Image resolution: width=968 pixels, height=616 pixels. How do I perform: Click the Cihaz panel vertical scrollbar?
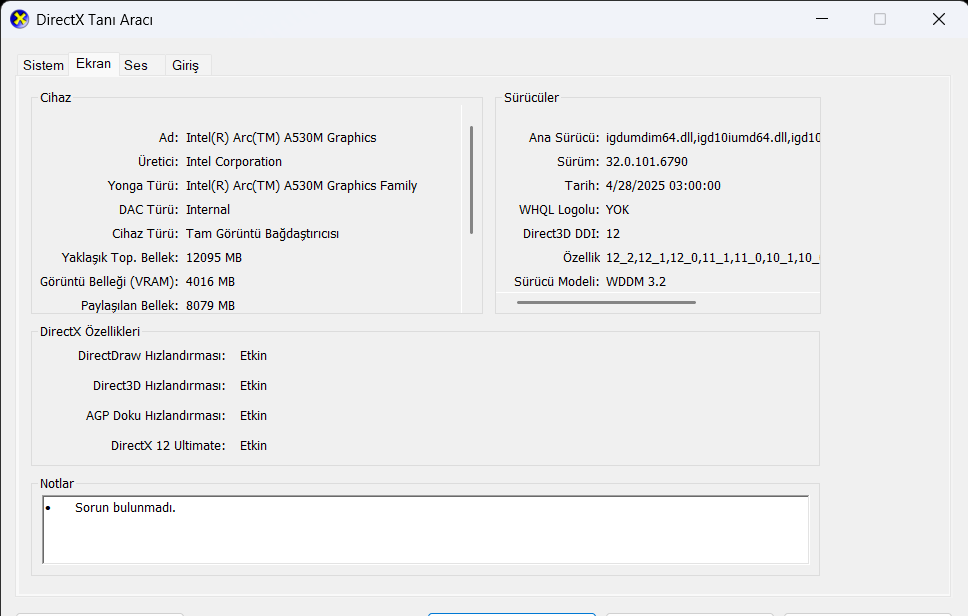coord(471,180)
